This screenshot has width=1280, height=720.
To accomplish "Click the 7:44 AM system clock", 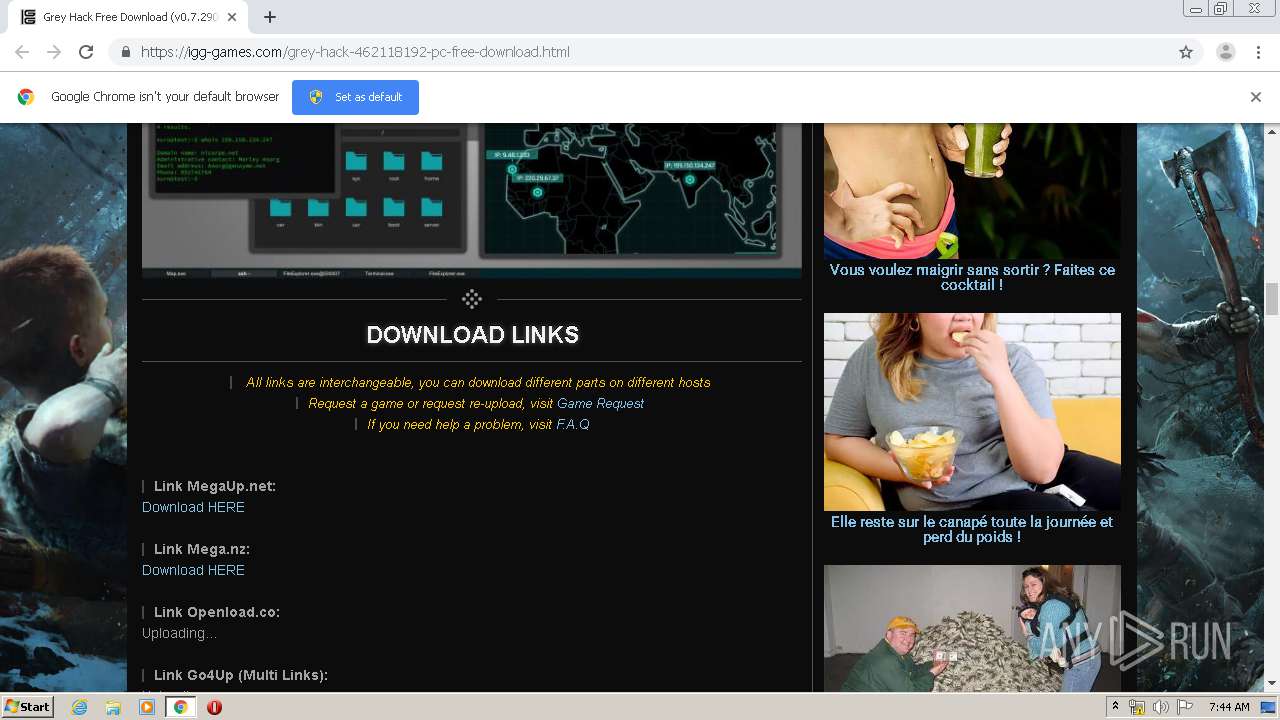I will tap(1229, 707).
